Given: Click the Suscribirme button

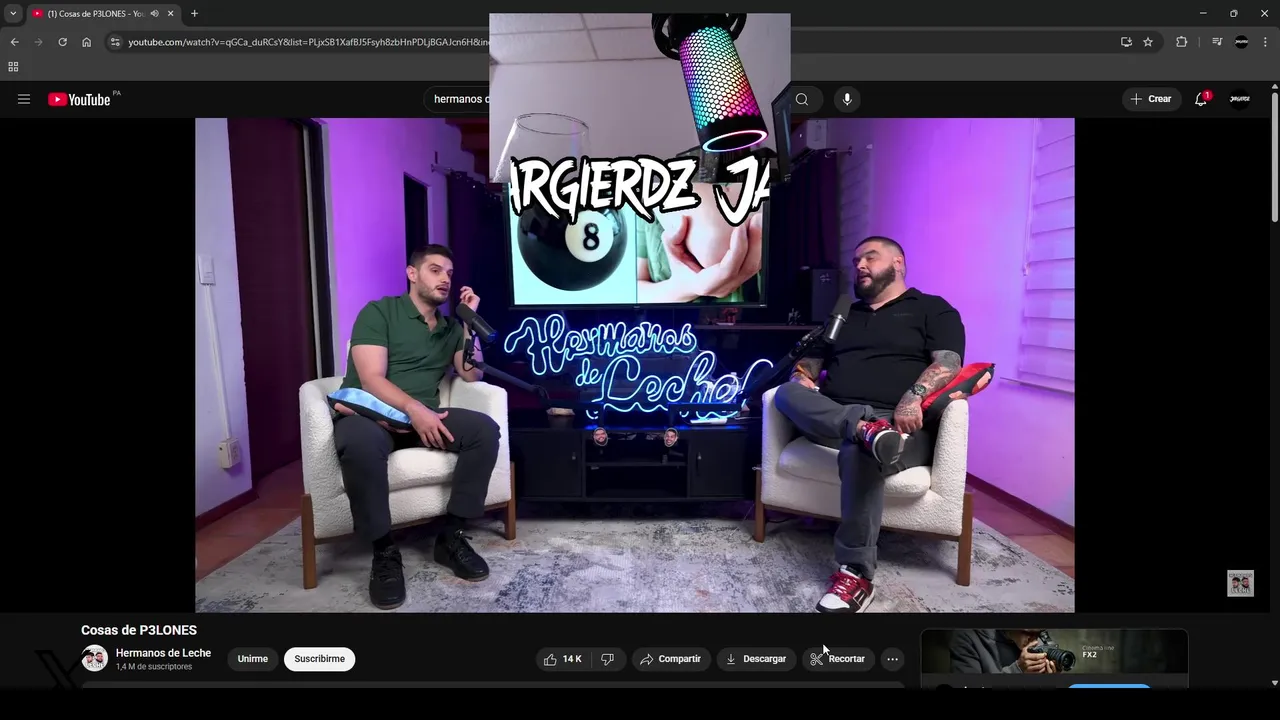Looking at the screenshot, I should tap(319, 659).
